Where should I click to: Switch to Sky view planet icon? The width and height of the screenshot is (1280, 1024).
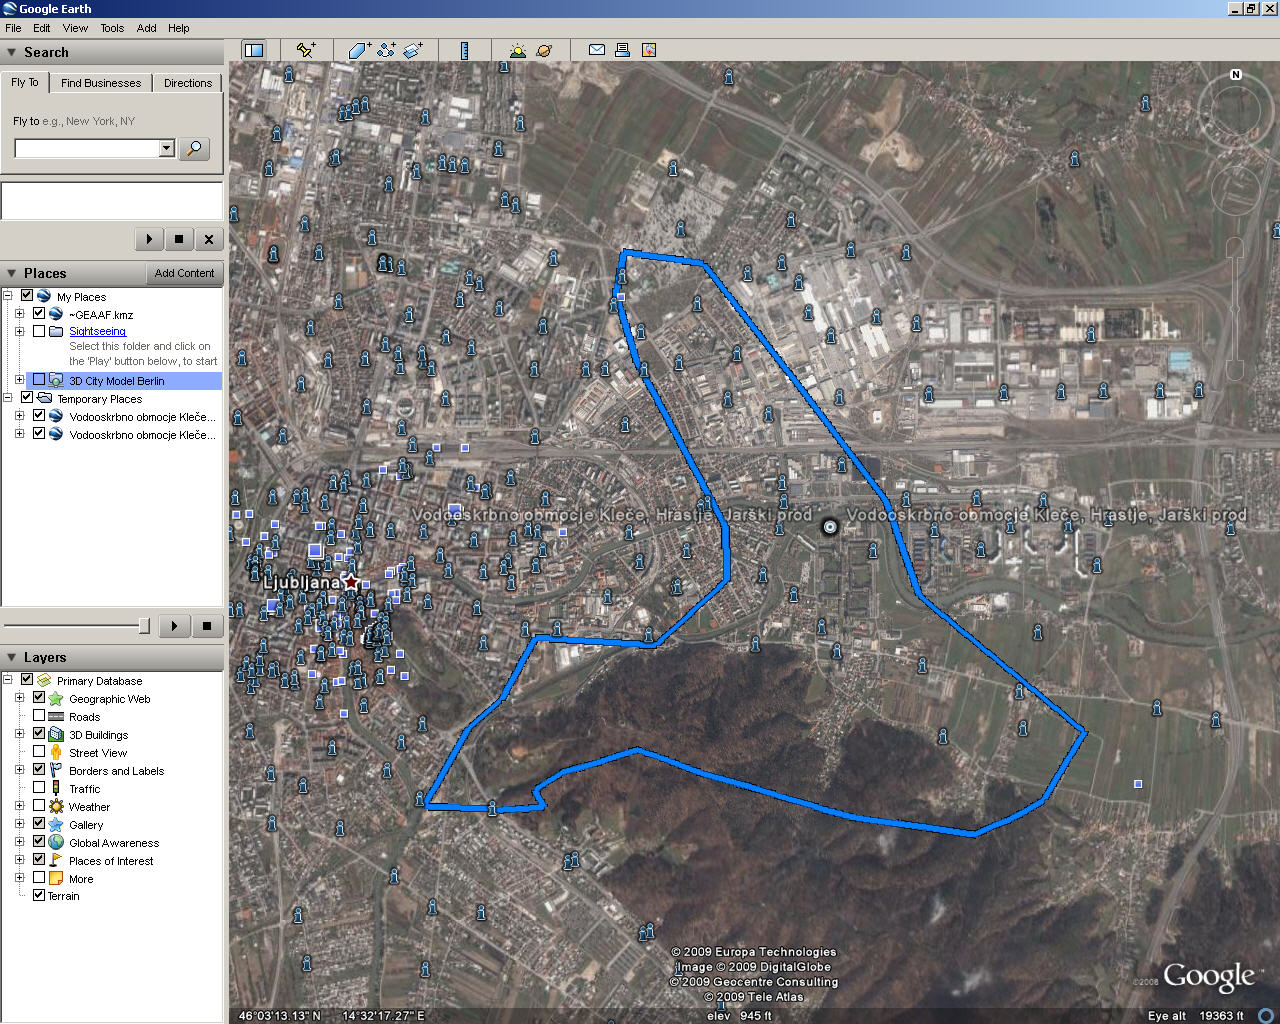(x=544, y=50)
